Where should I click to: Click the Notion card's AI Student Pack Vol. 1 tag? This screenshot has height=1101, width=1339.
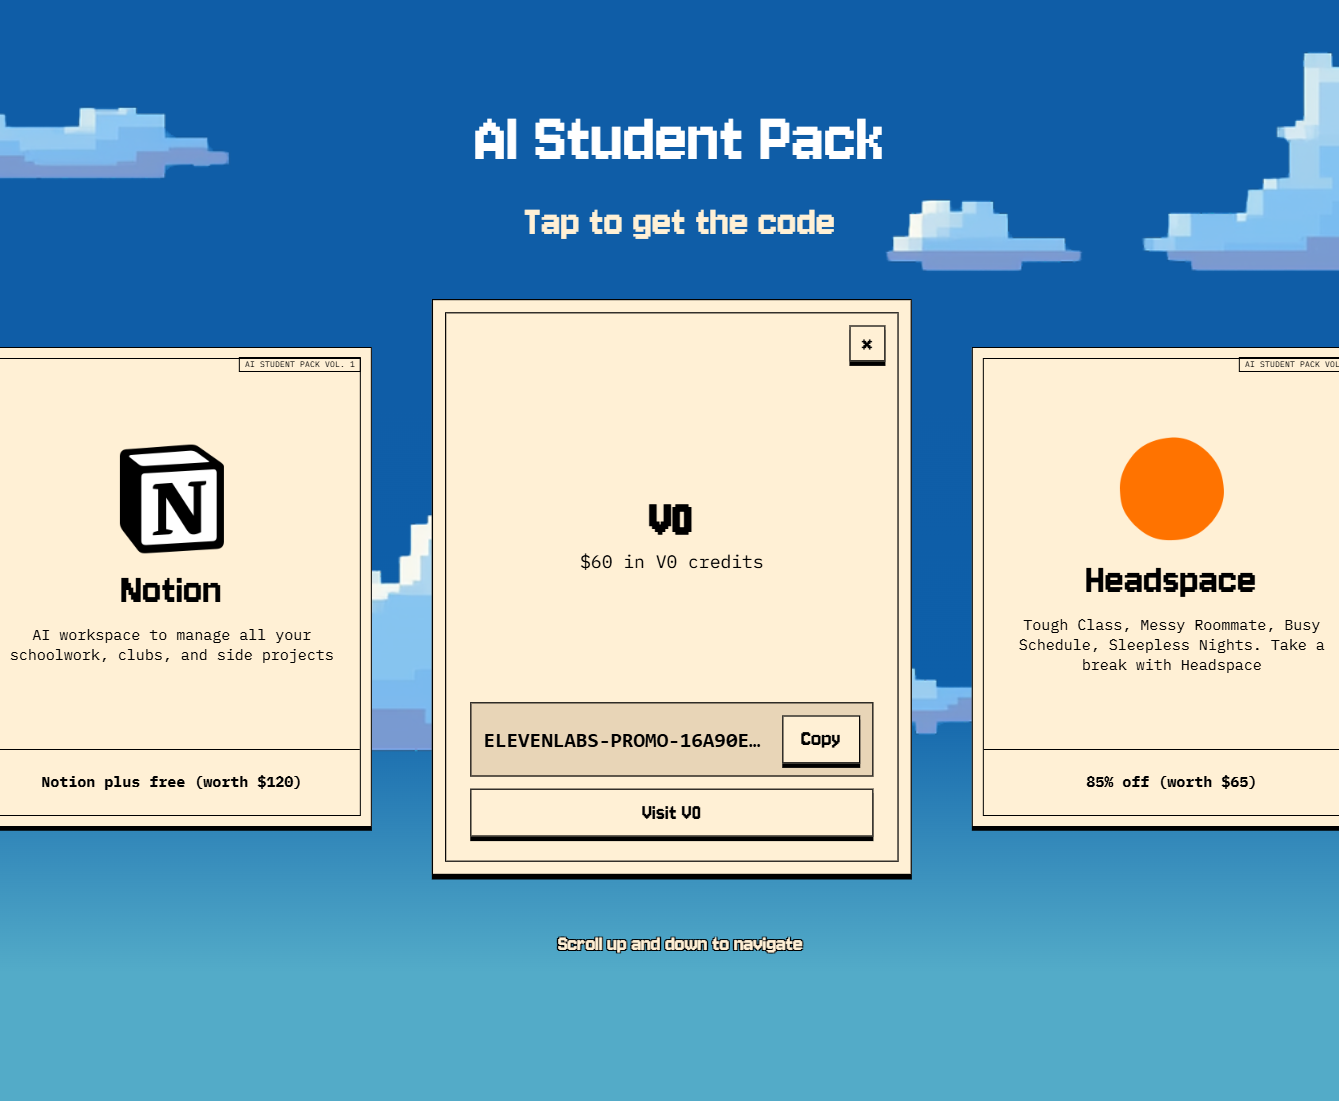[299, 365]
